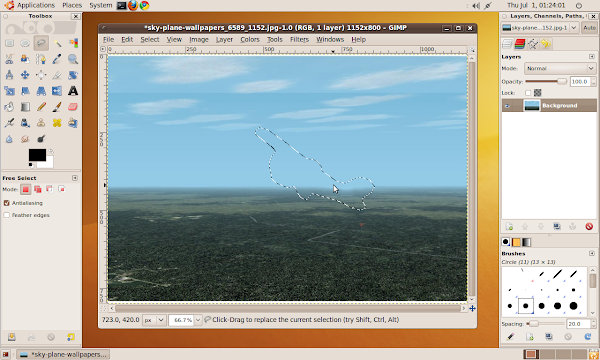The height and width of the screenshot is (360, 600).
Task: Click the black foreground color swatch
Action: [x=37, y=155]
